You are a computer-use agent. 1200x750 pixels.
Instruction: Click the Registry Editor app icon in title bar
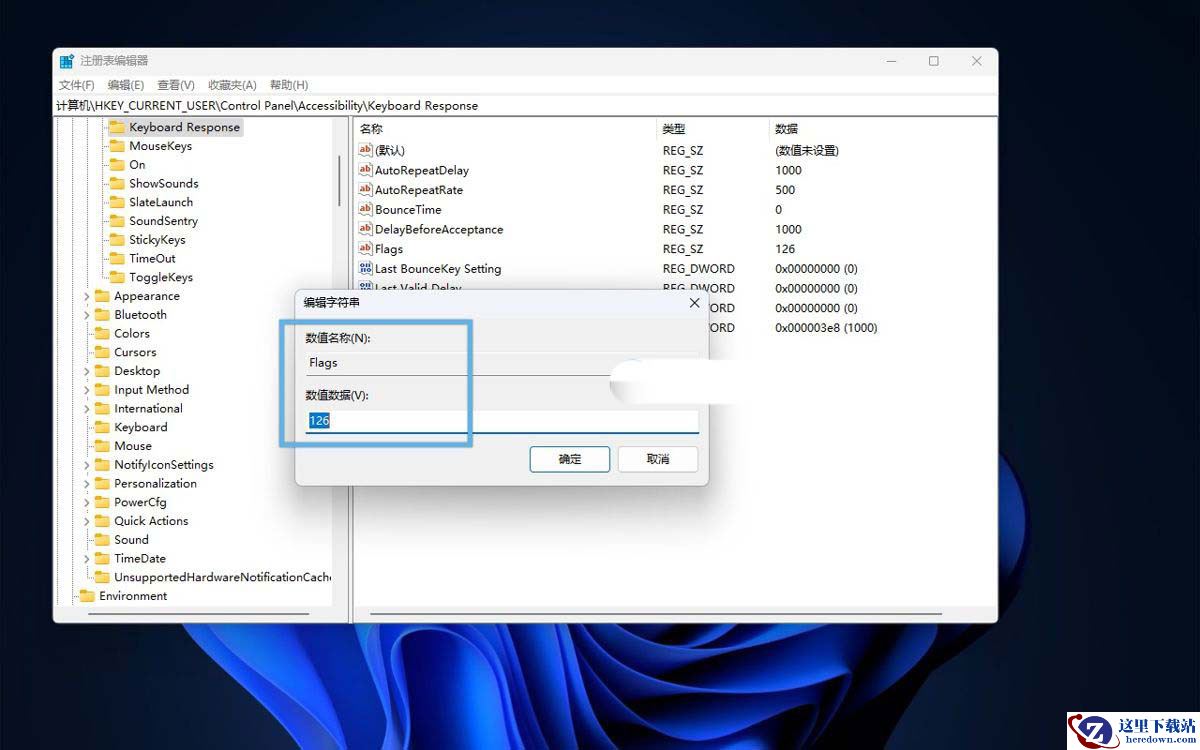[67, 61]
